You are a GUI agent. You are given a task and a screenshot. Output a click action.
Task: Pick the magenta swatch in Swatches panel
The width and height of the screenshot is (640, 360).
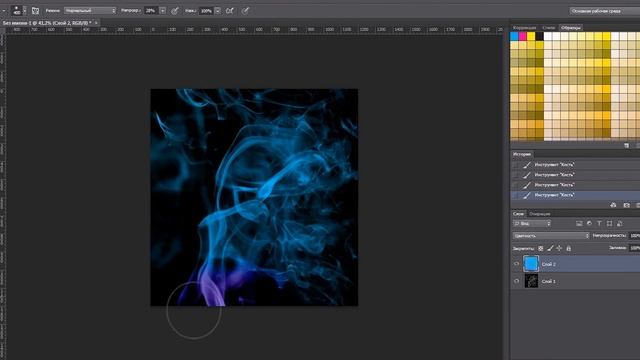point(523,37)
